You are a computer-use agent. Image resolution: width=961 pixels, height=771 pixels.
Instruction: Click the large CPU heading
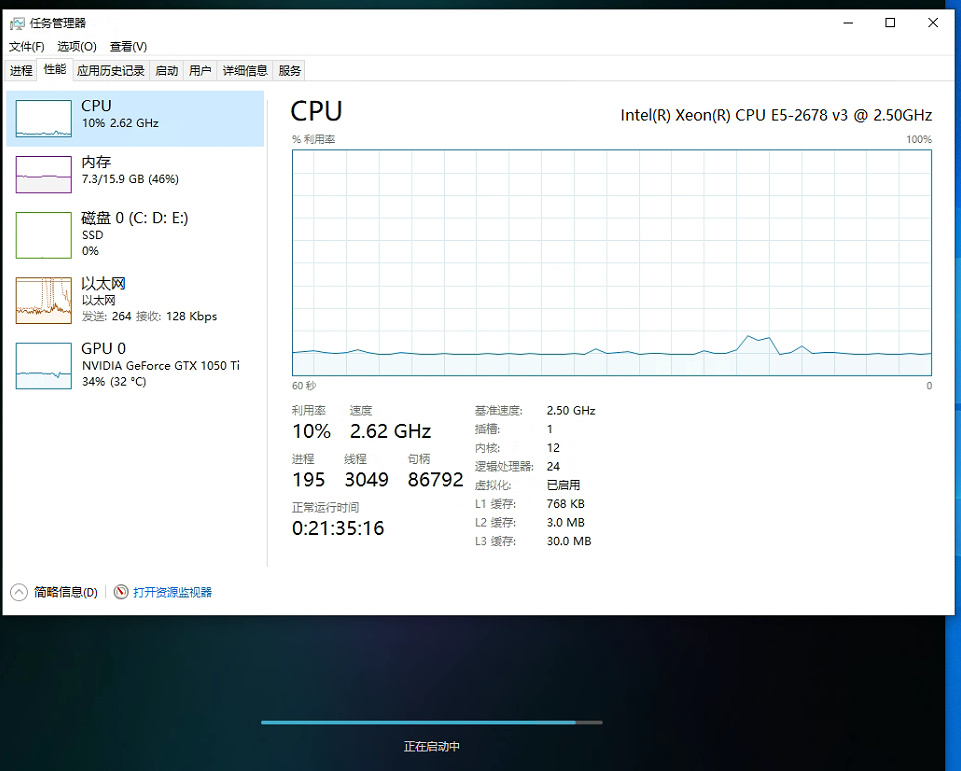pos(316,112)
